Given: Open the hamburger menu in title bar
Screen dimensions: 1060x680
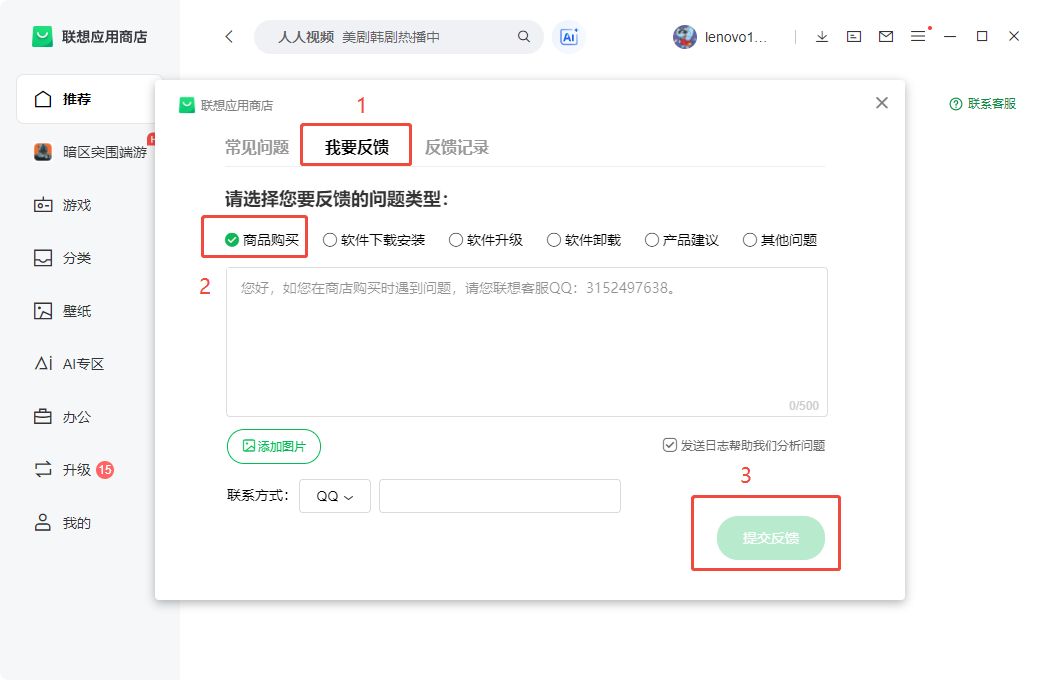Looking at the screenshot, I should (x=918, y=35).
